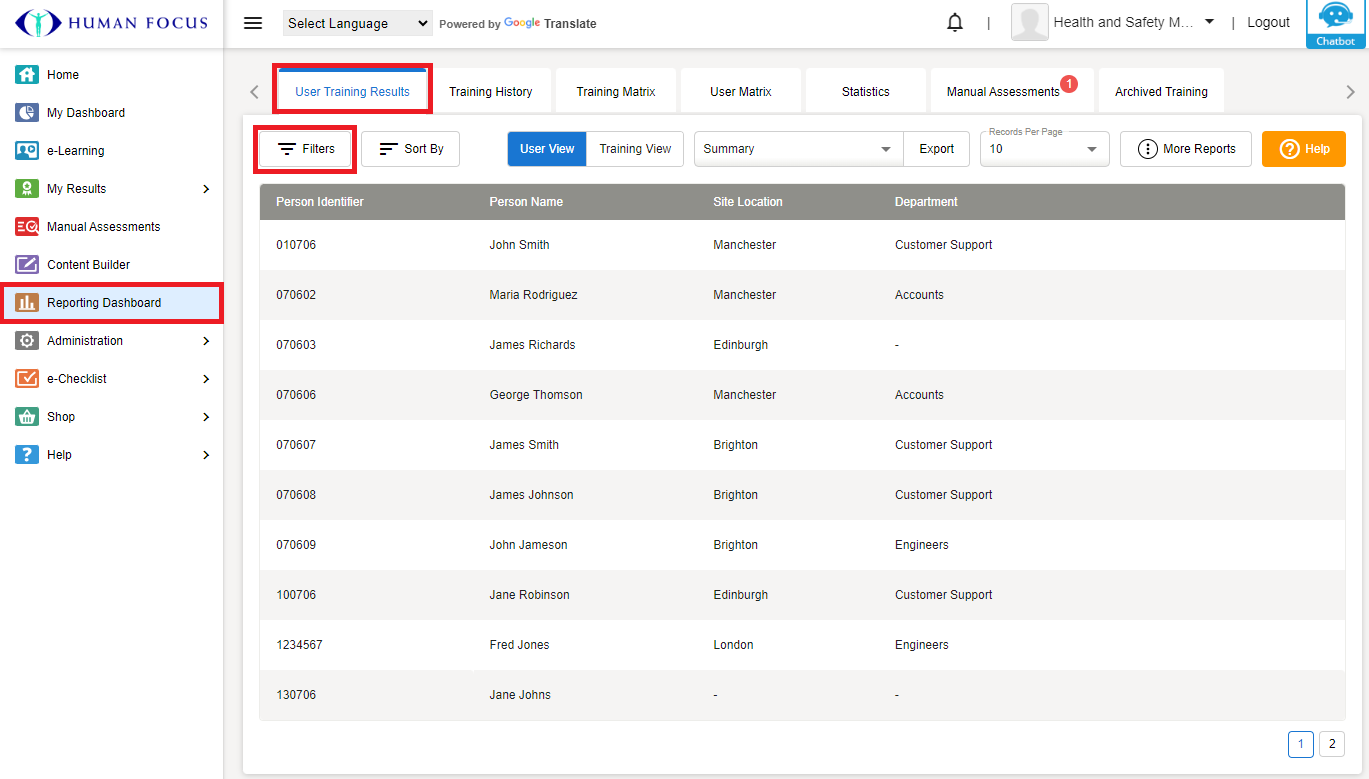Click the hamburger menu icon
1369x779 pixels.
pyautogui.click(x=253, y=23)
